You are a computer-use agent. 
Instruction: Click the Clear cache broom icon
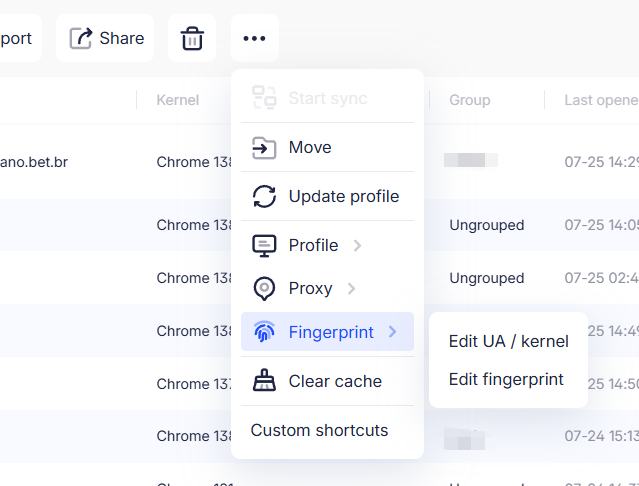tap(264, 381)
